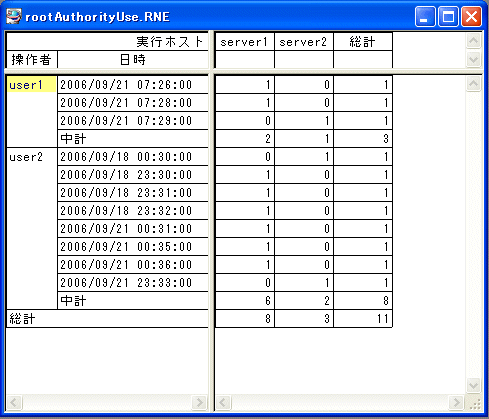Close the rootAuthorityUse.RNE window
This screenshot has width=489, height=419.
471,16
